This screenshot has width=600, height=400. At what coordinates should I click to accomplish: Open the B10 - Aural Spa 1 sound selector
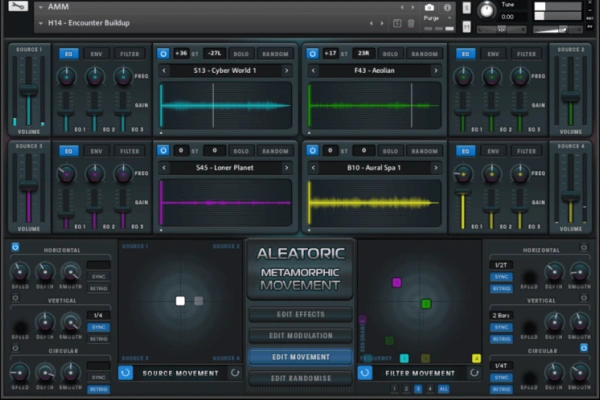click(374, 167)
